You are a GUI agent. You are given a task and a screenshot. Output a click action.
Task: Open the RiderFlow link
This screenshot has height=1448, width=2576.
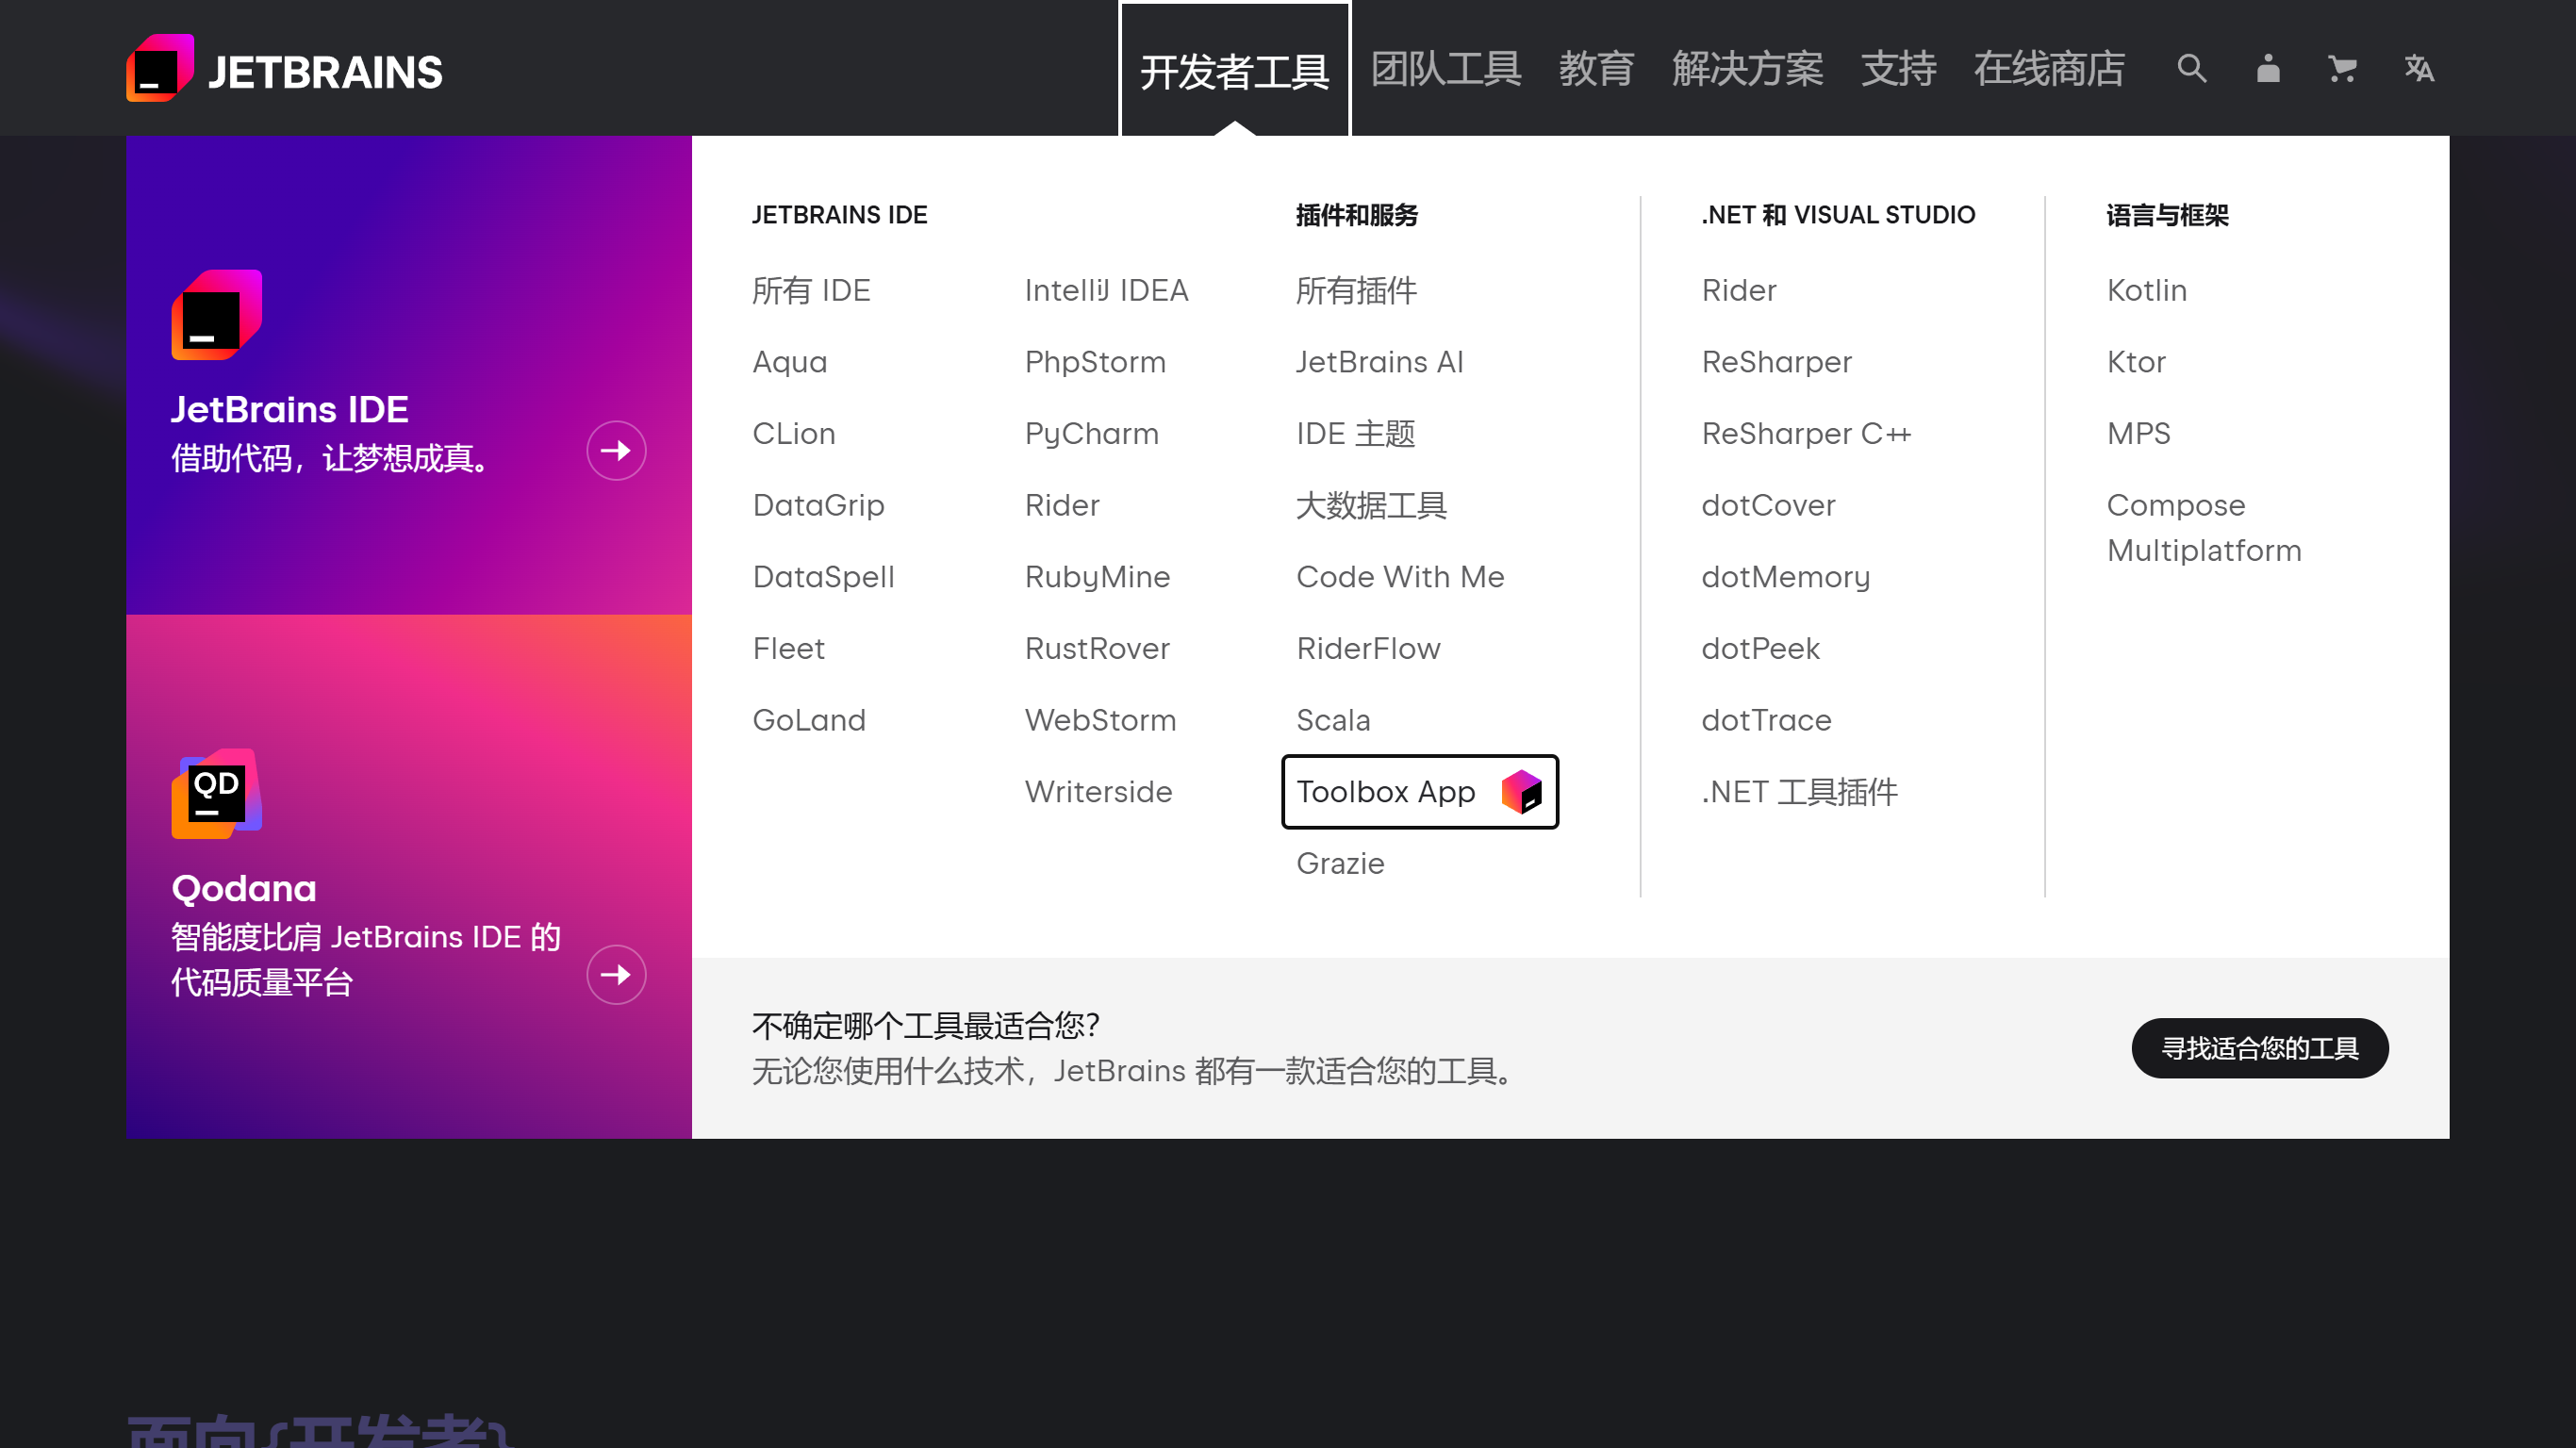[x=1368, y=648]
